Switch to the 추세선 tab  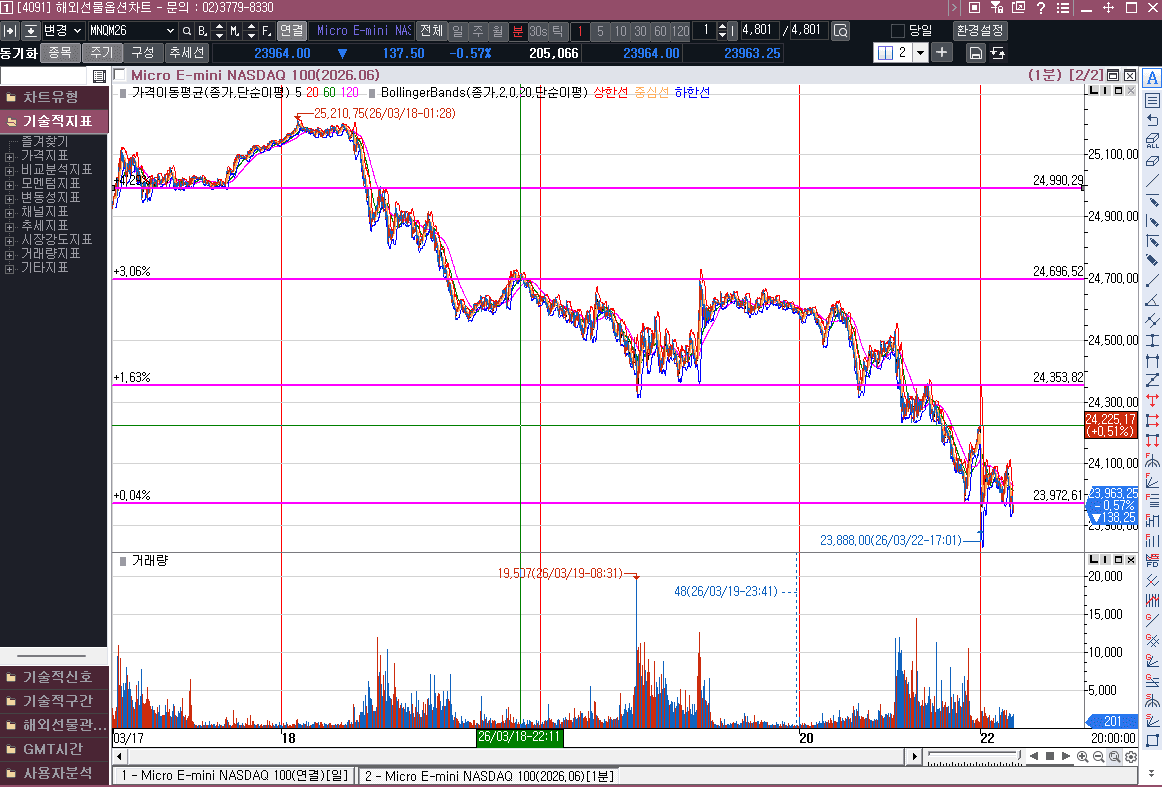(186, 52)
